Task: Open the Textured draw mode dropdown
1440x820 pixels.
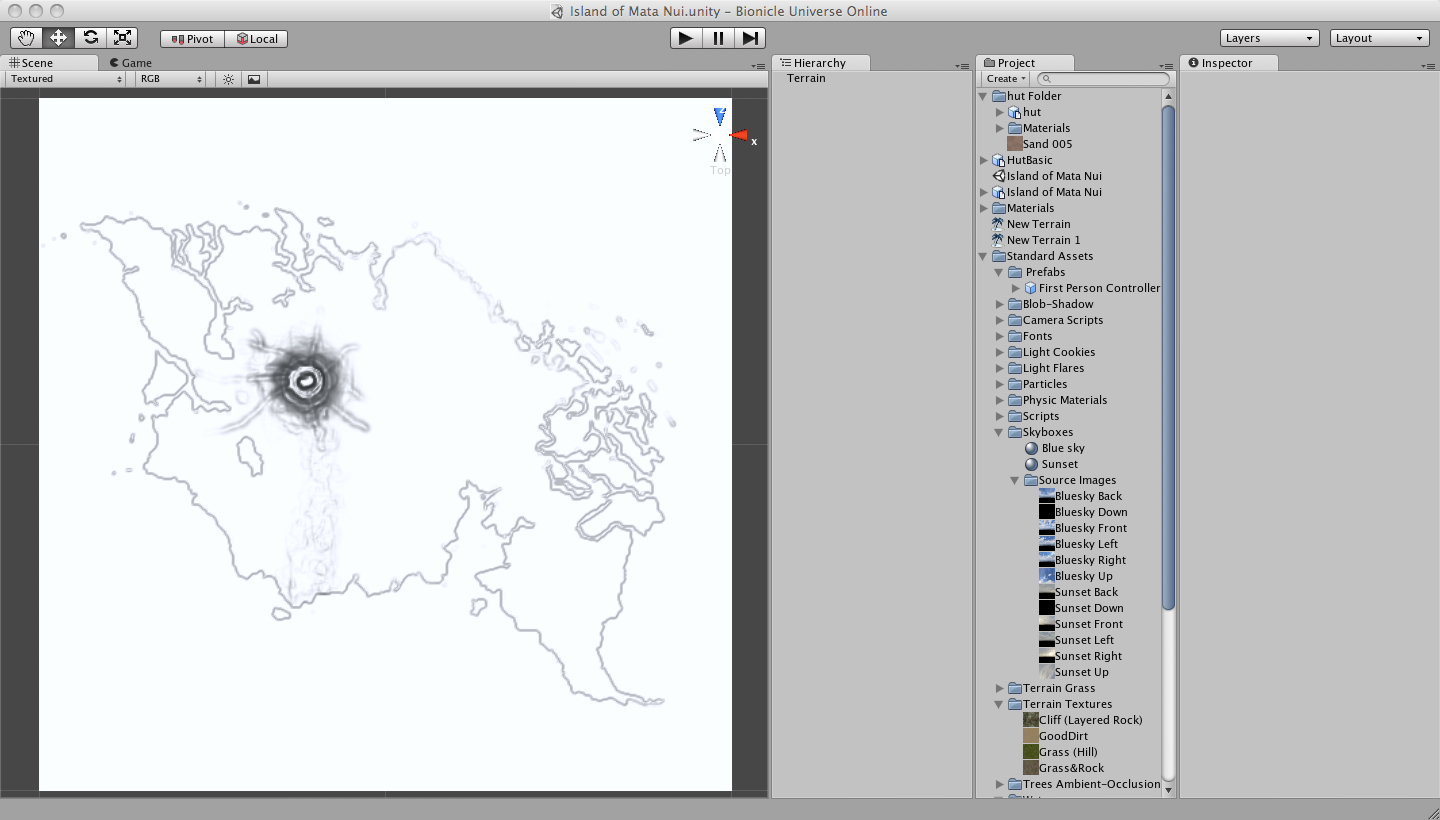Action: tap(66, 79)
